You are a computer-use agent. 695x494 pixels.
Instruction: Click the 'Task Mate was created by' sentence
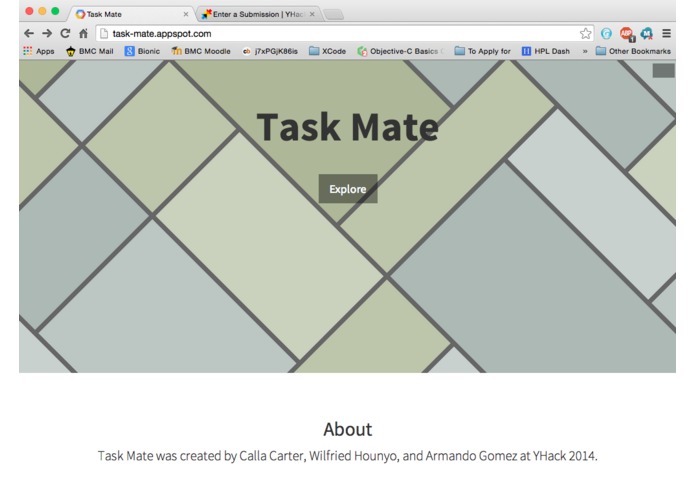point(348,455)
